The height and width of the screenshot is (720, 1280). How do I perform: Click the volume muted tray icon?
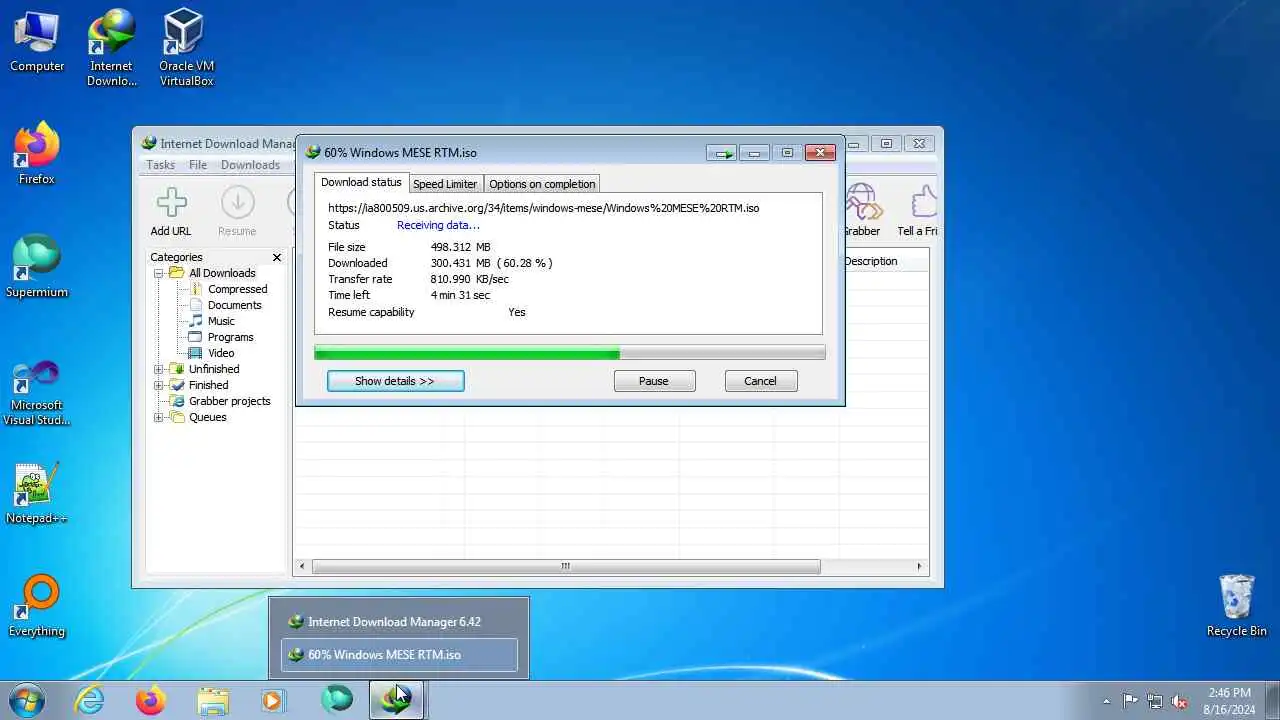(x=1180, y=701)
